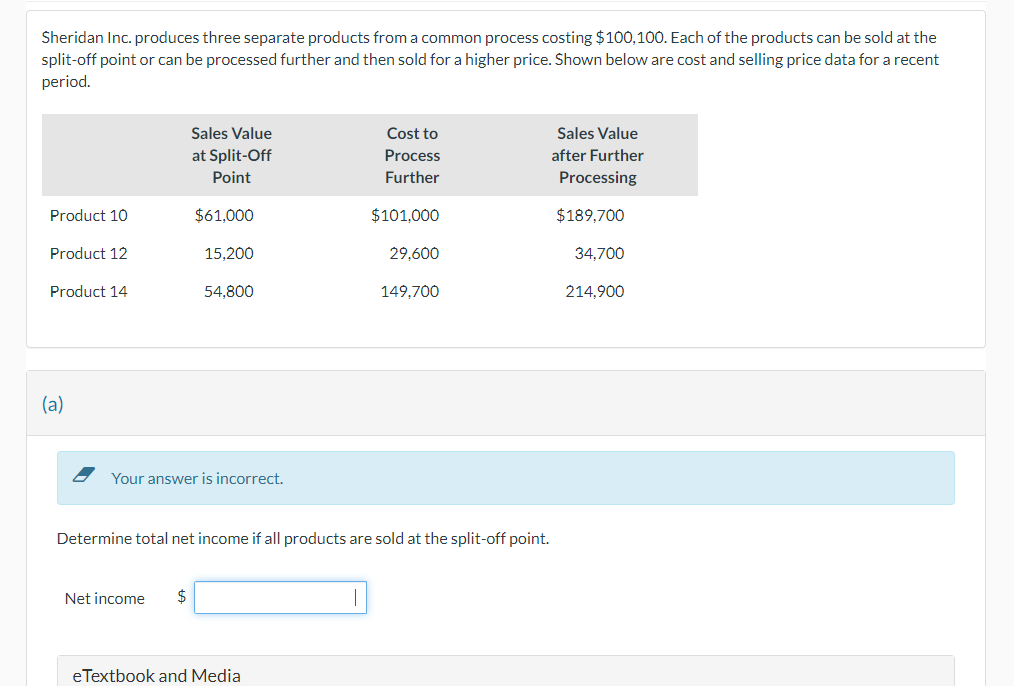Click the 29,600 cost cell for Product 12
The image size is (1014, 686).
click(x=414, y=253)
